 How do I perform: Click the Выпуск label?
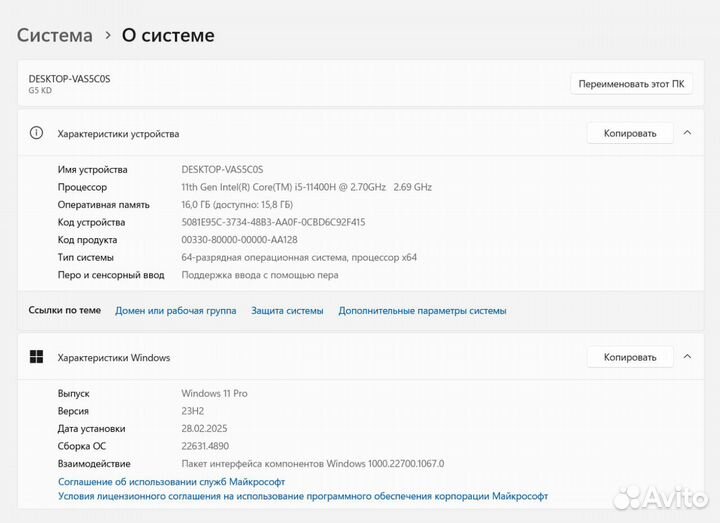point(73,394)
